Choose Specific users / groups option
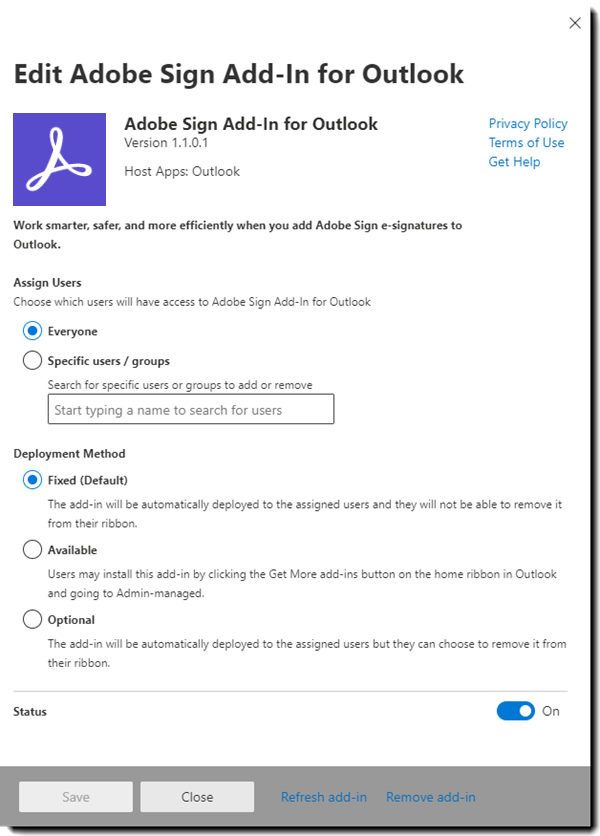The height and width of the screenshot is (836, 600). (32, 361)
